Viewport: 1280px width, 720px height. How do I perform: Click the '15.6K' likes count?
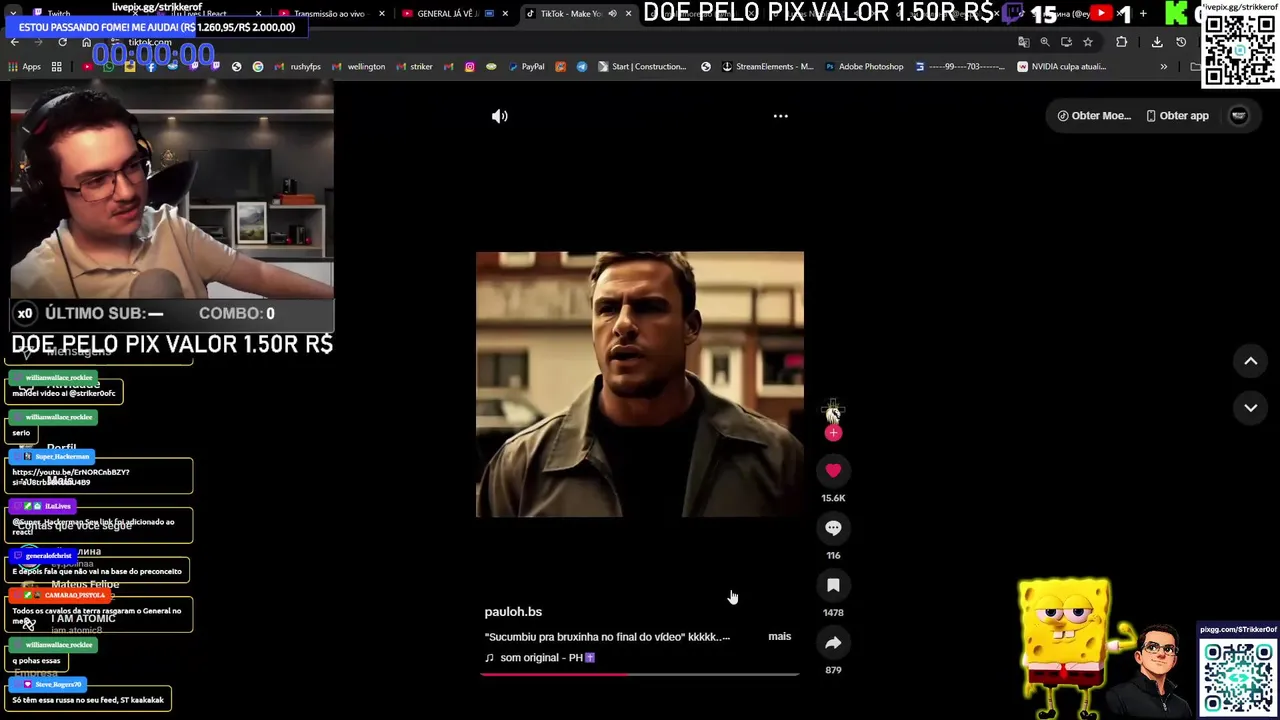pyautogui.click(x=833, y=498)
